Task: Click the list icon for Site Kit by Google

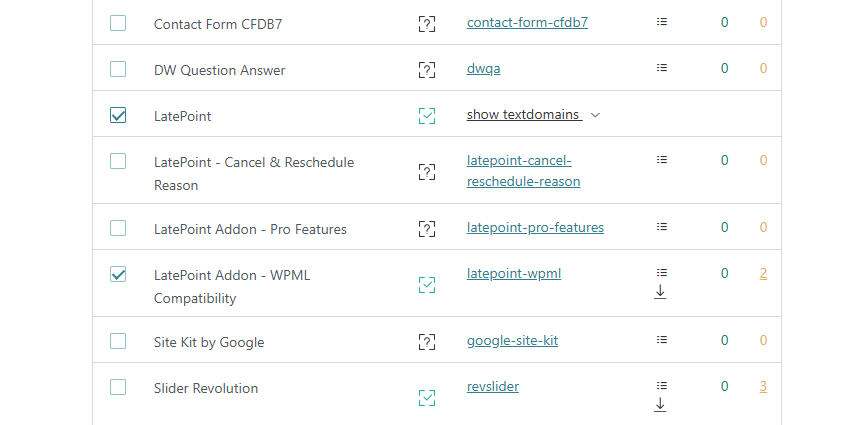Action: (661, 340)
